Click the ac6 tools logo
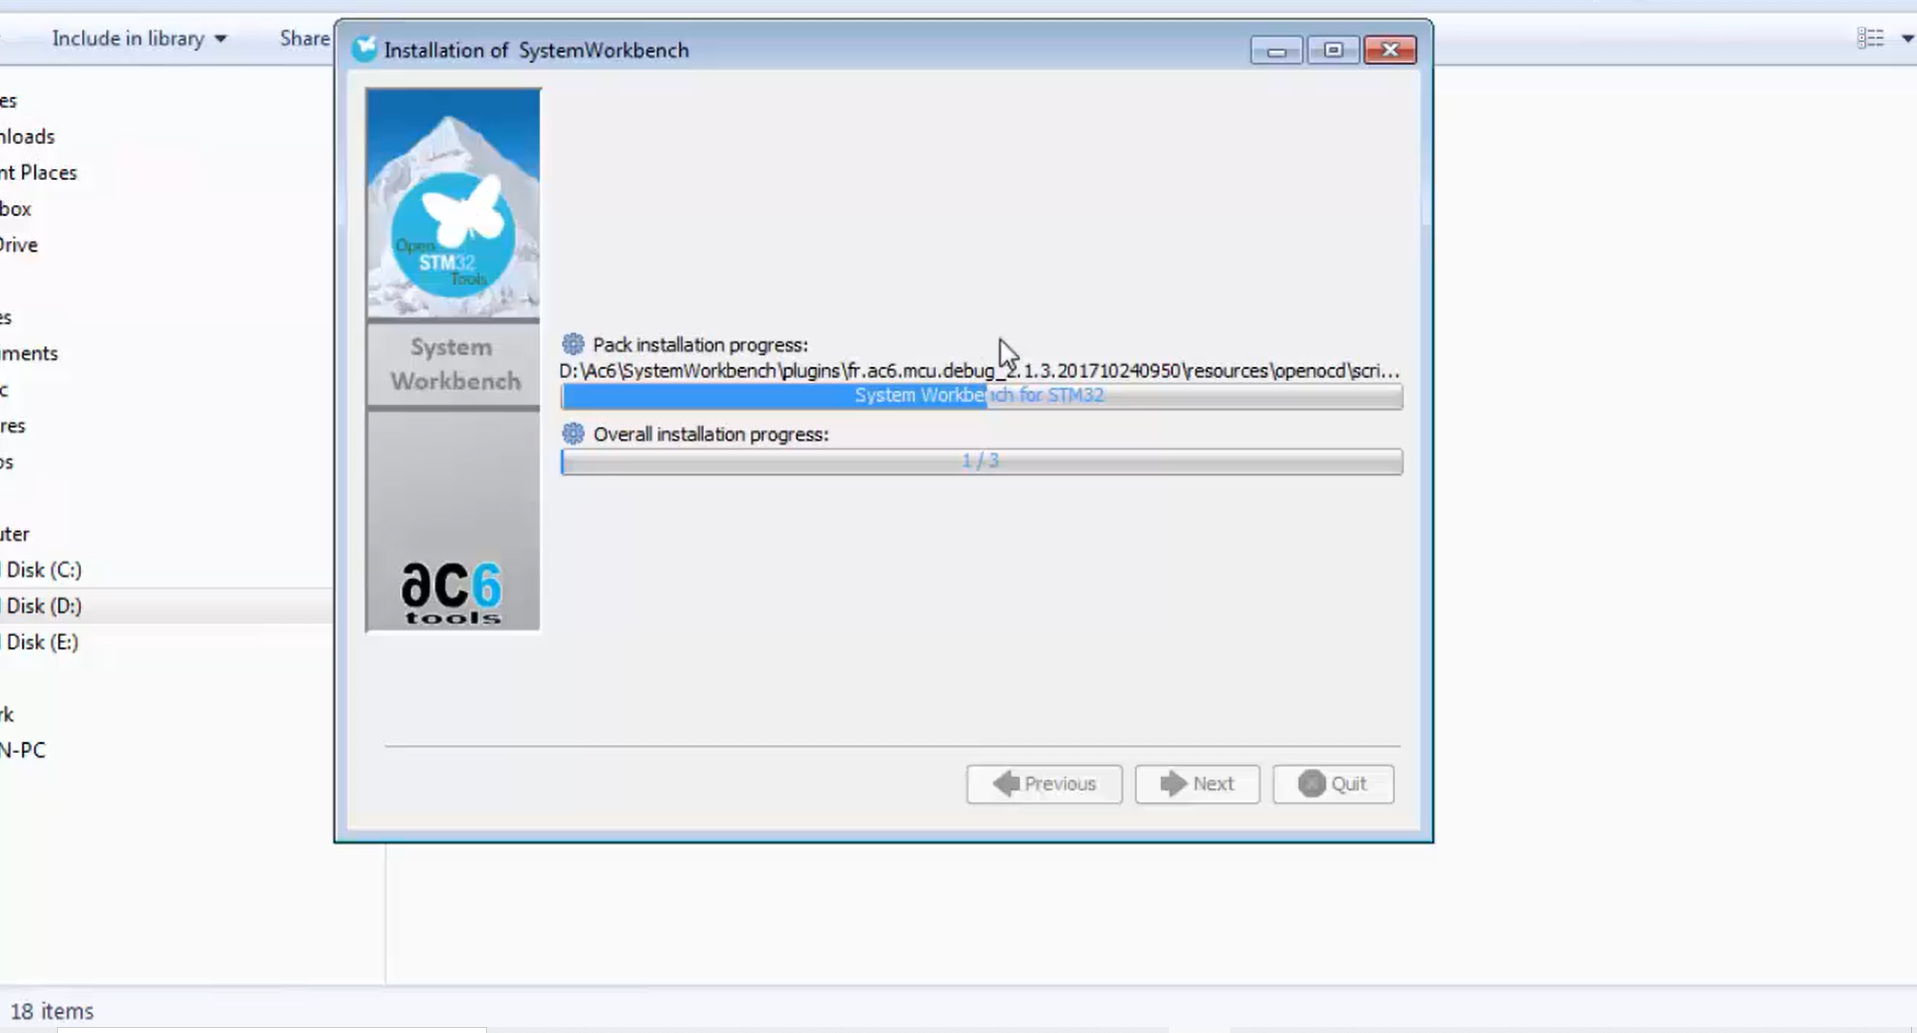The image size is (1917, 1033). click(x=452, y=593)
